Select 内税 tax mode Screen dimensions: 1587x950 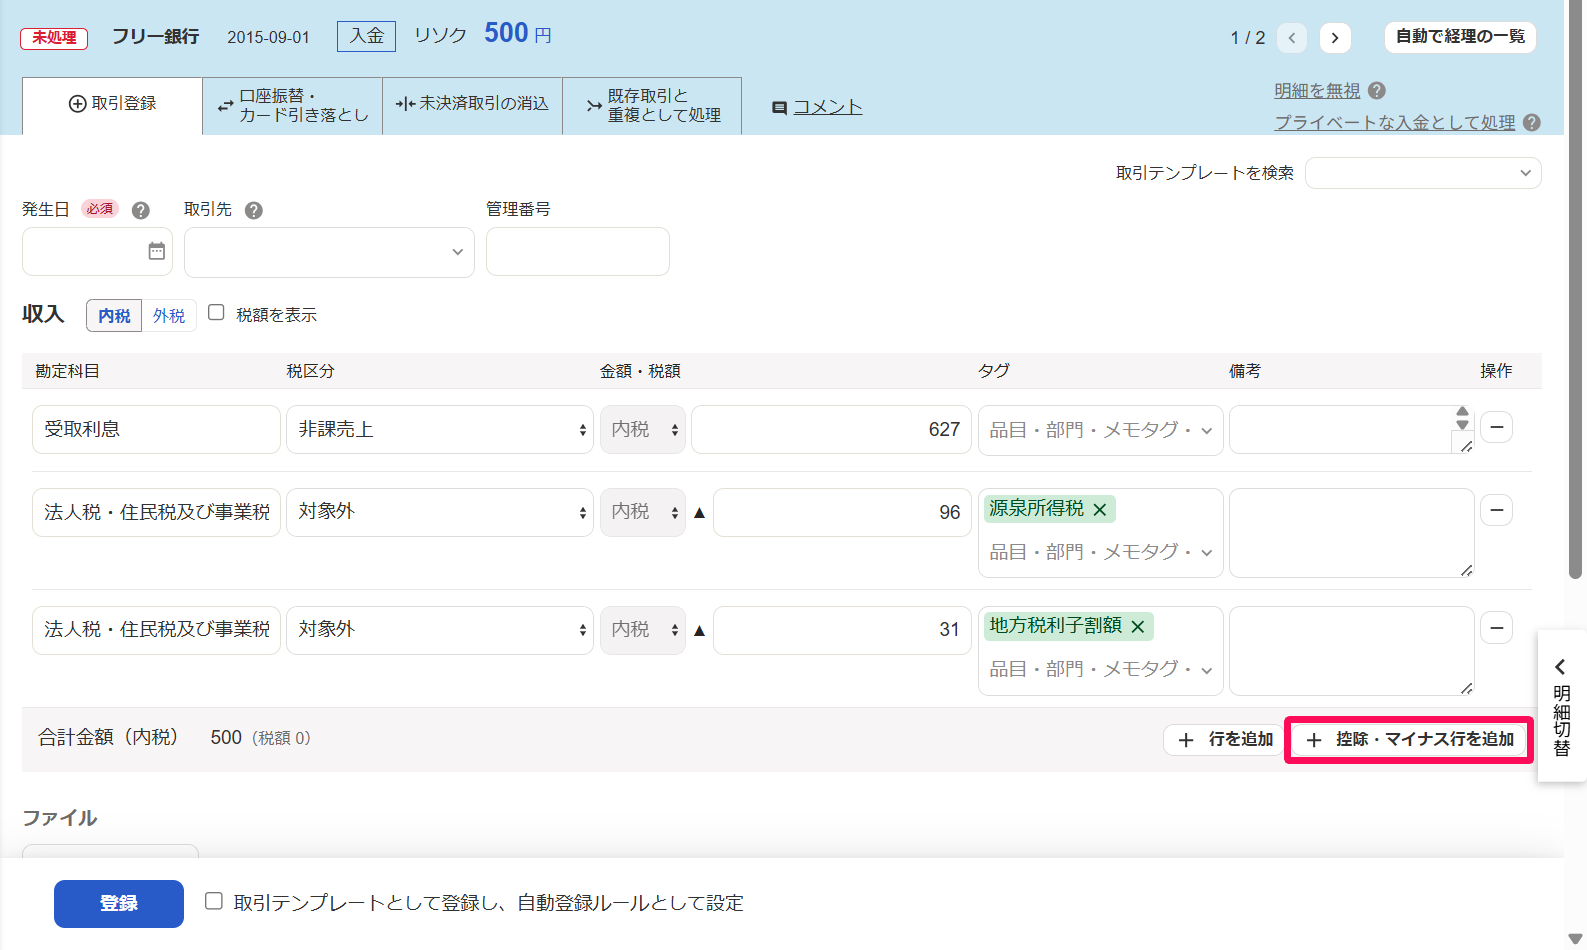pos(114,315)
